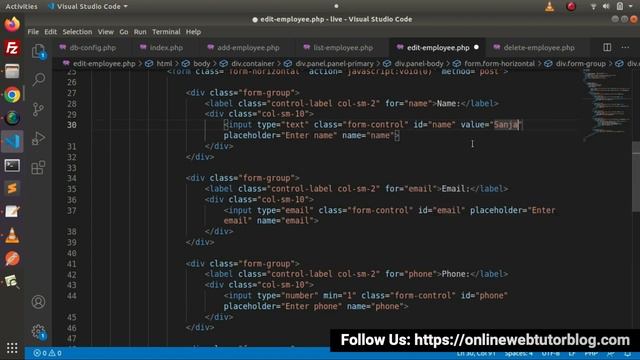Launch FileZilla from the dock
The width and height of the screenshot is (640, 360).
(12, 48)
